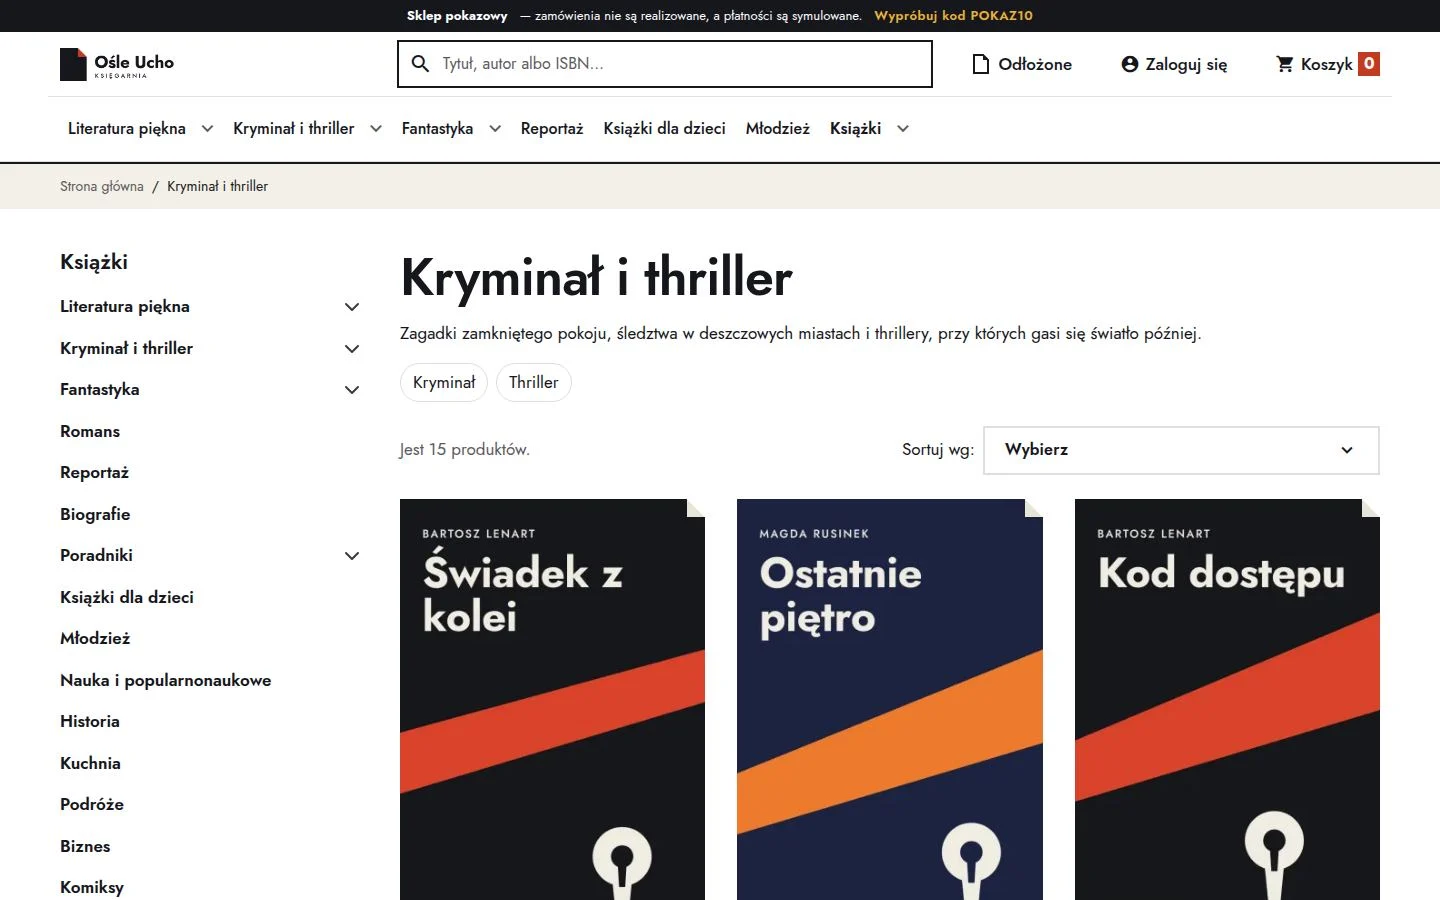Open Młodzież category in the sidebar
1440x900 pixels.
click(95, 639)
